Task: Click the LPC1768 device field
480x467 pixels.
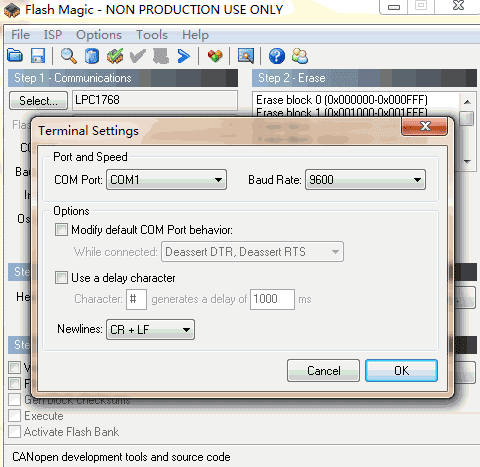Action: (x=155, y=100)
